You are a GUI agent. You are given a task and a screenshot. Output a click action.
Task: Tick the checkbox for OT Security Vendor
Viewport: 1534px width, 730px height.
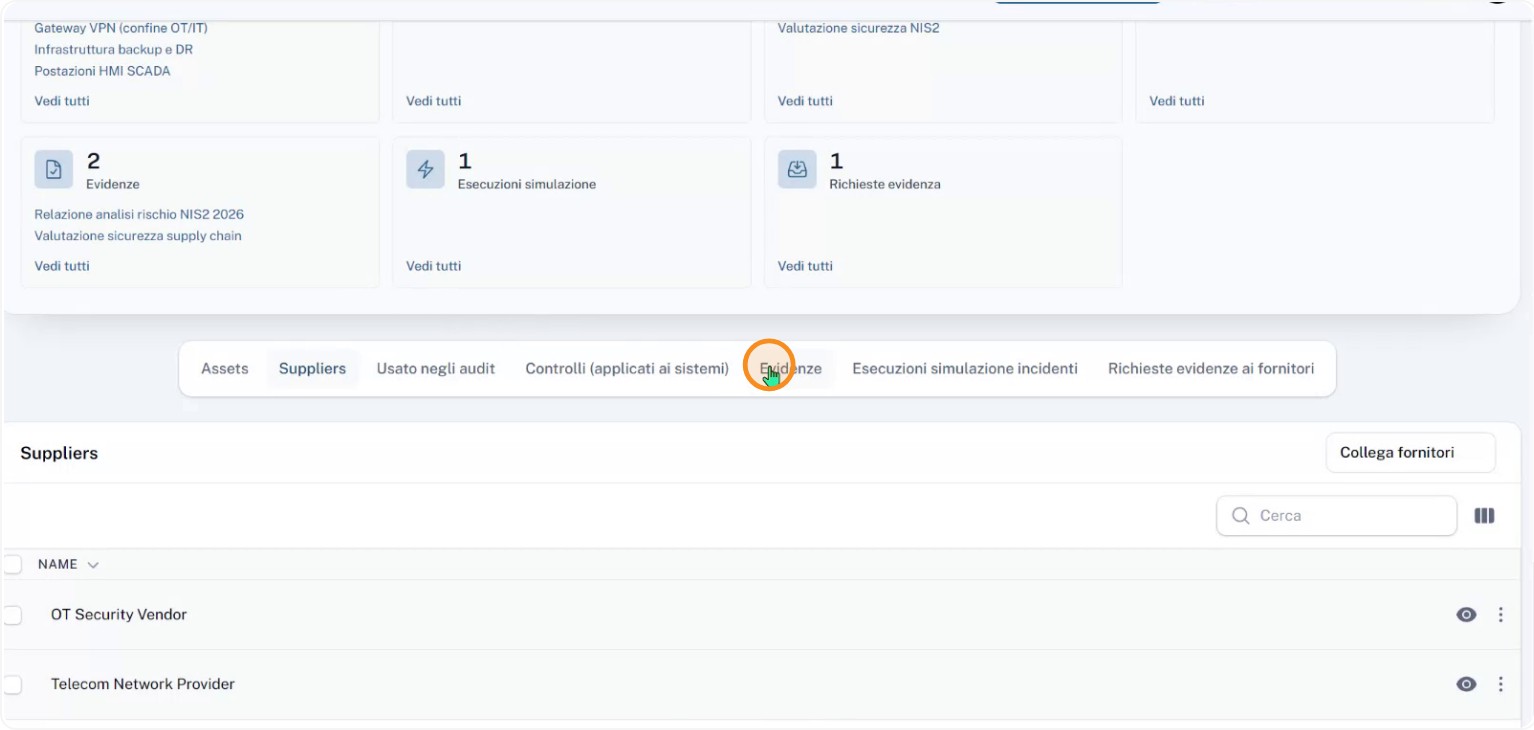[x=12, y=615]
